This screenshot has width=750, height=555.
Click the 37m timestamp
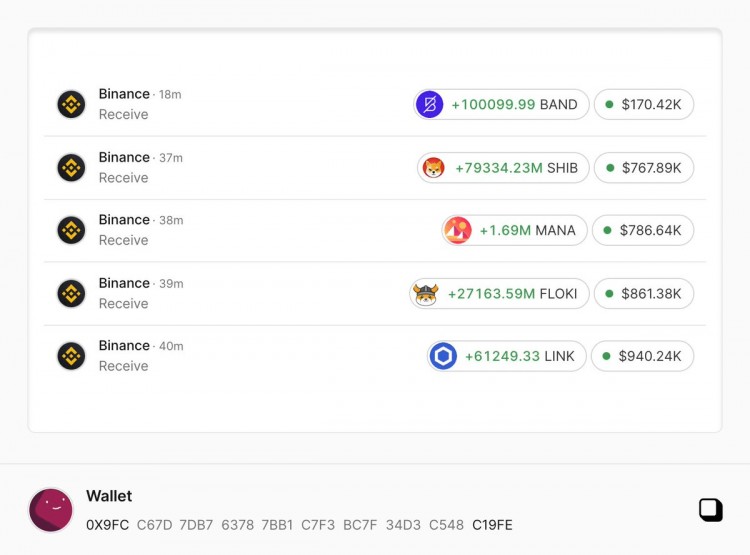171,158
